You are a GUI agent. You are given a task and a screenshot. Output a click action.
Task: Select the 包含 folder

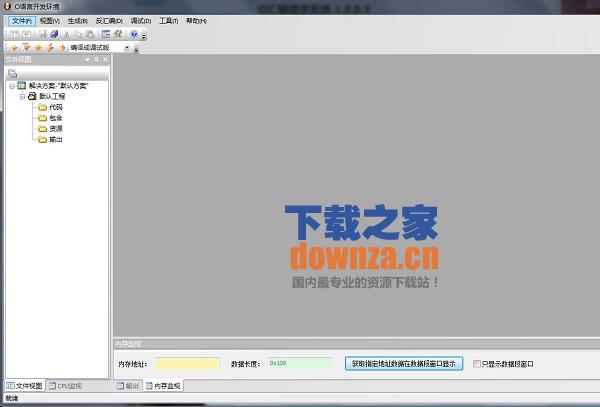[x=56, y=118]
